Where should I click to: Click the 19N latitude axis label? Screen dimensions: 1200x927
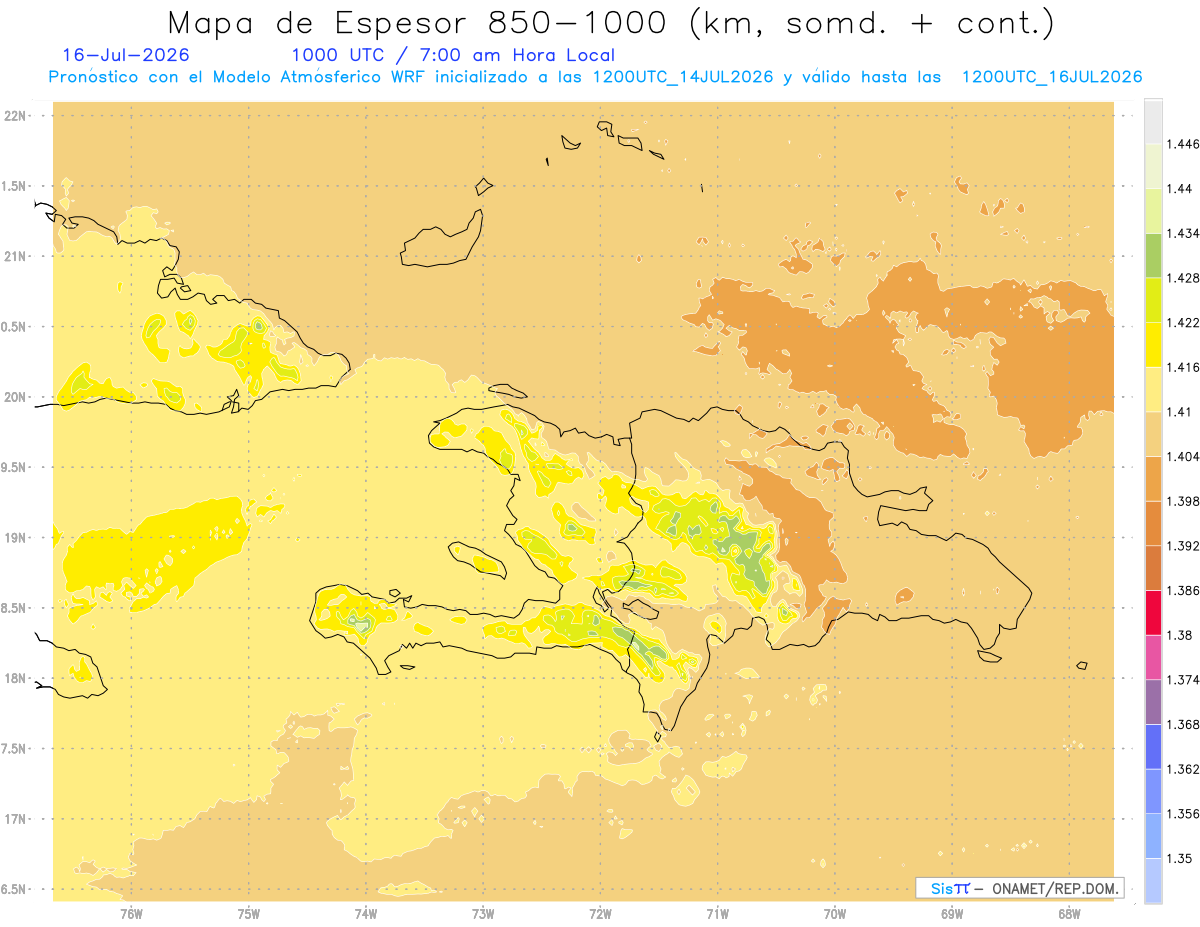pyautogui.click(x=16, y=538)
